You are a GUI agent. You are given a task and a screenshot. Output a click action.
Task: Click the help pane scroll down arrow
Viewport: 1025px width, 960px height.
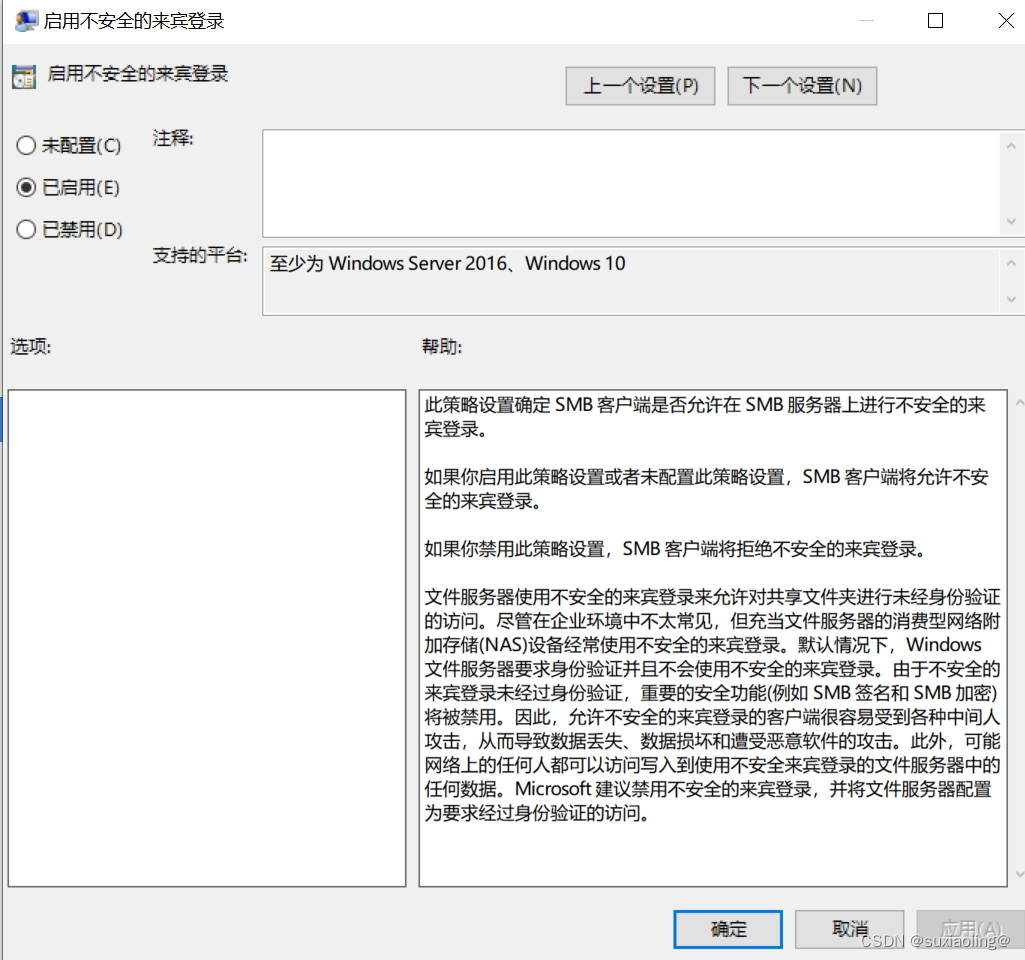pyautogui.click(x=1019, y=874)
